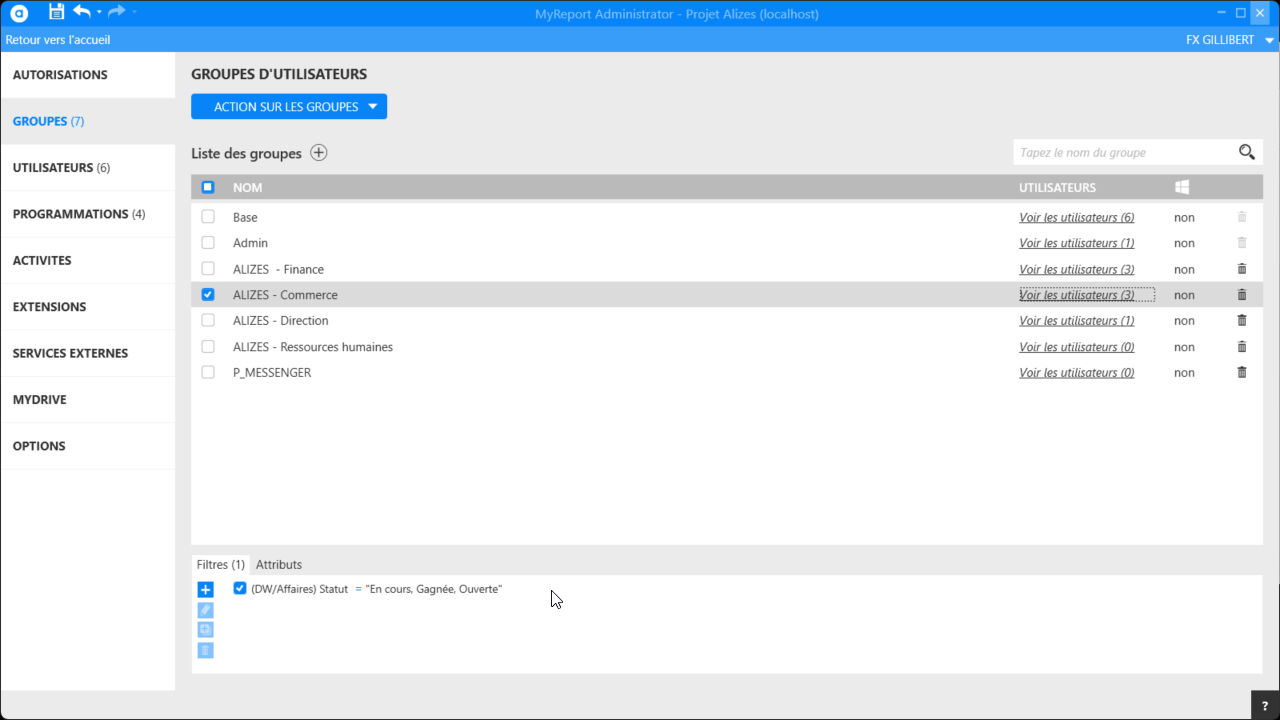View users of the Base group
Screen dimensions: 1280x720
pos(1076,217)
